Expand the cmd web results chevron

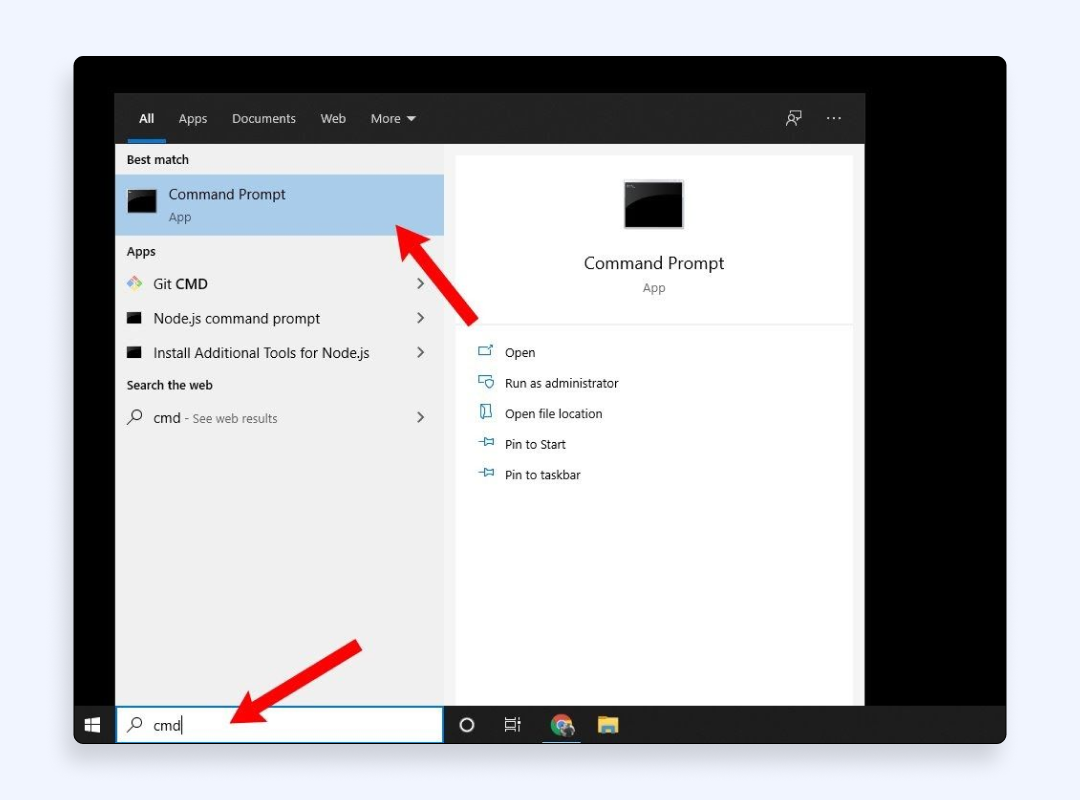420,417
